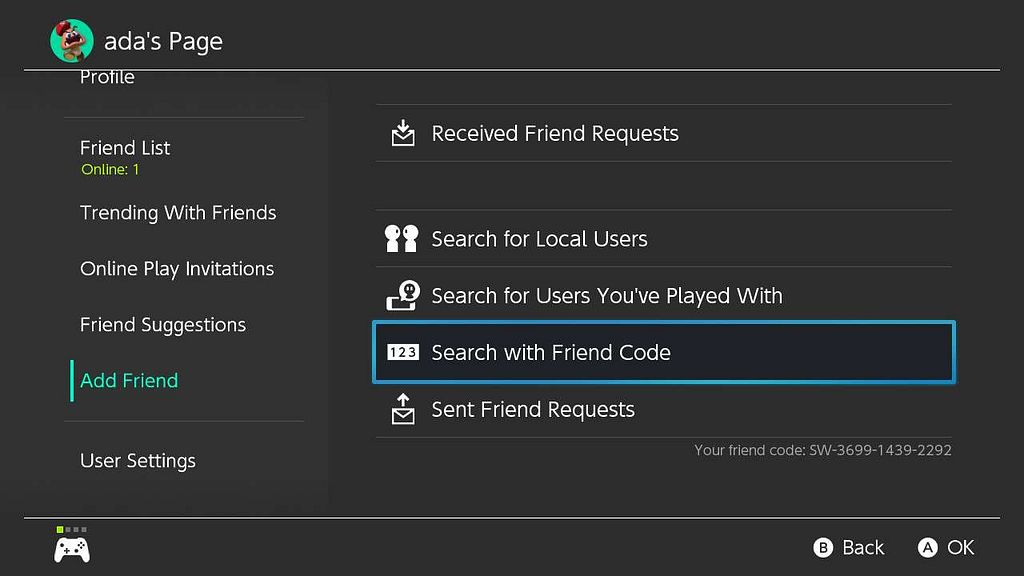Click the friend code SW-3699-1439-2292 text
Viewport: 1024px width, 576px height.
click(x=880, y=450)
